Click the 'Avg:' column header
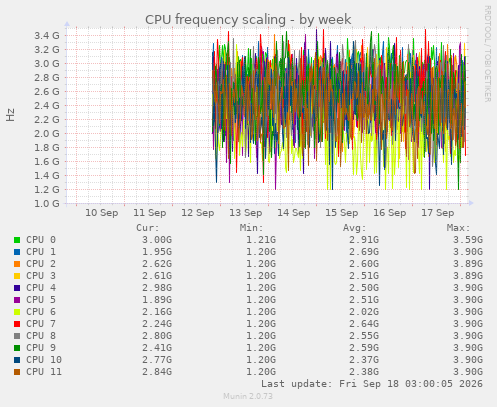This screenshot has height=407, width=497. (x=355, y=228)
